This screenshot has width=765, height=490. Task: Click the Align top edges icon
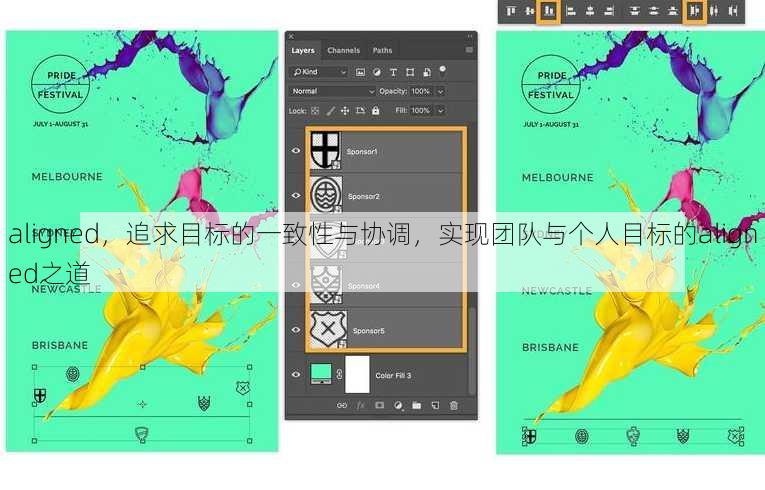tap(511, 11)
